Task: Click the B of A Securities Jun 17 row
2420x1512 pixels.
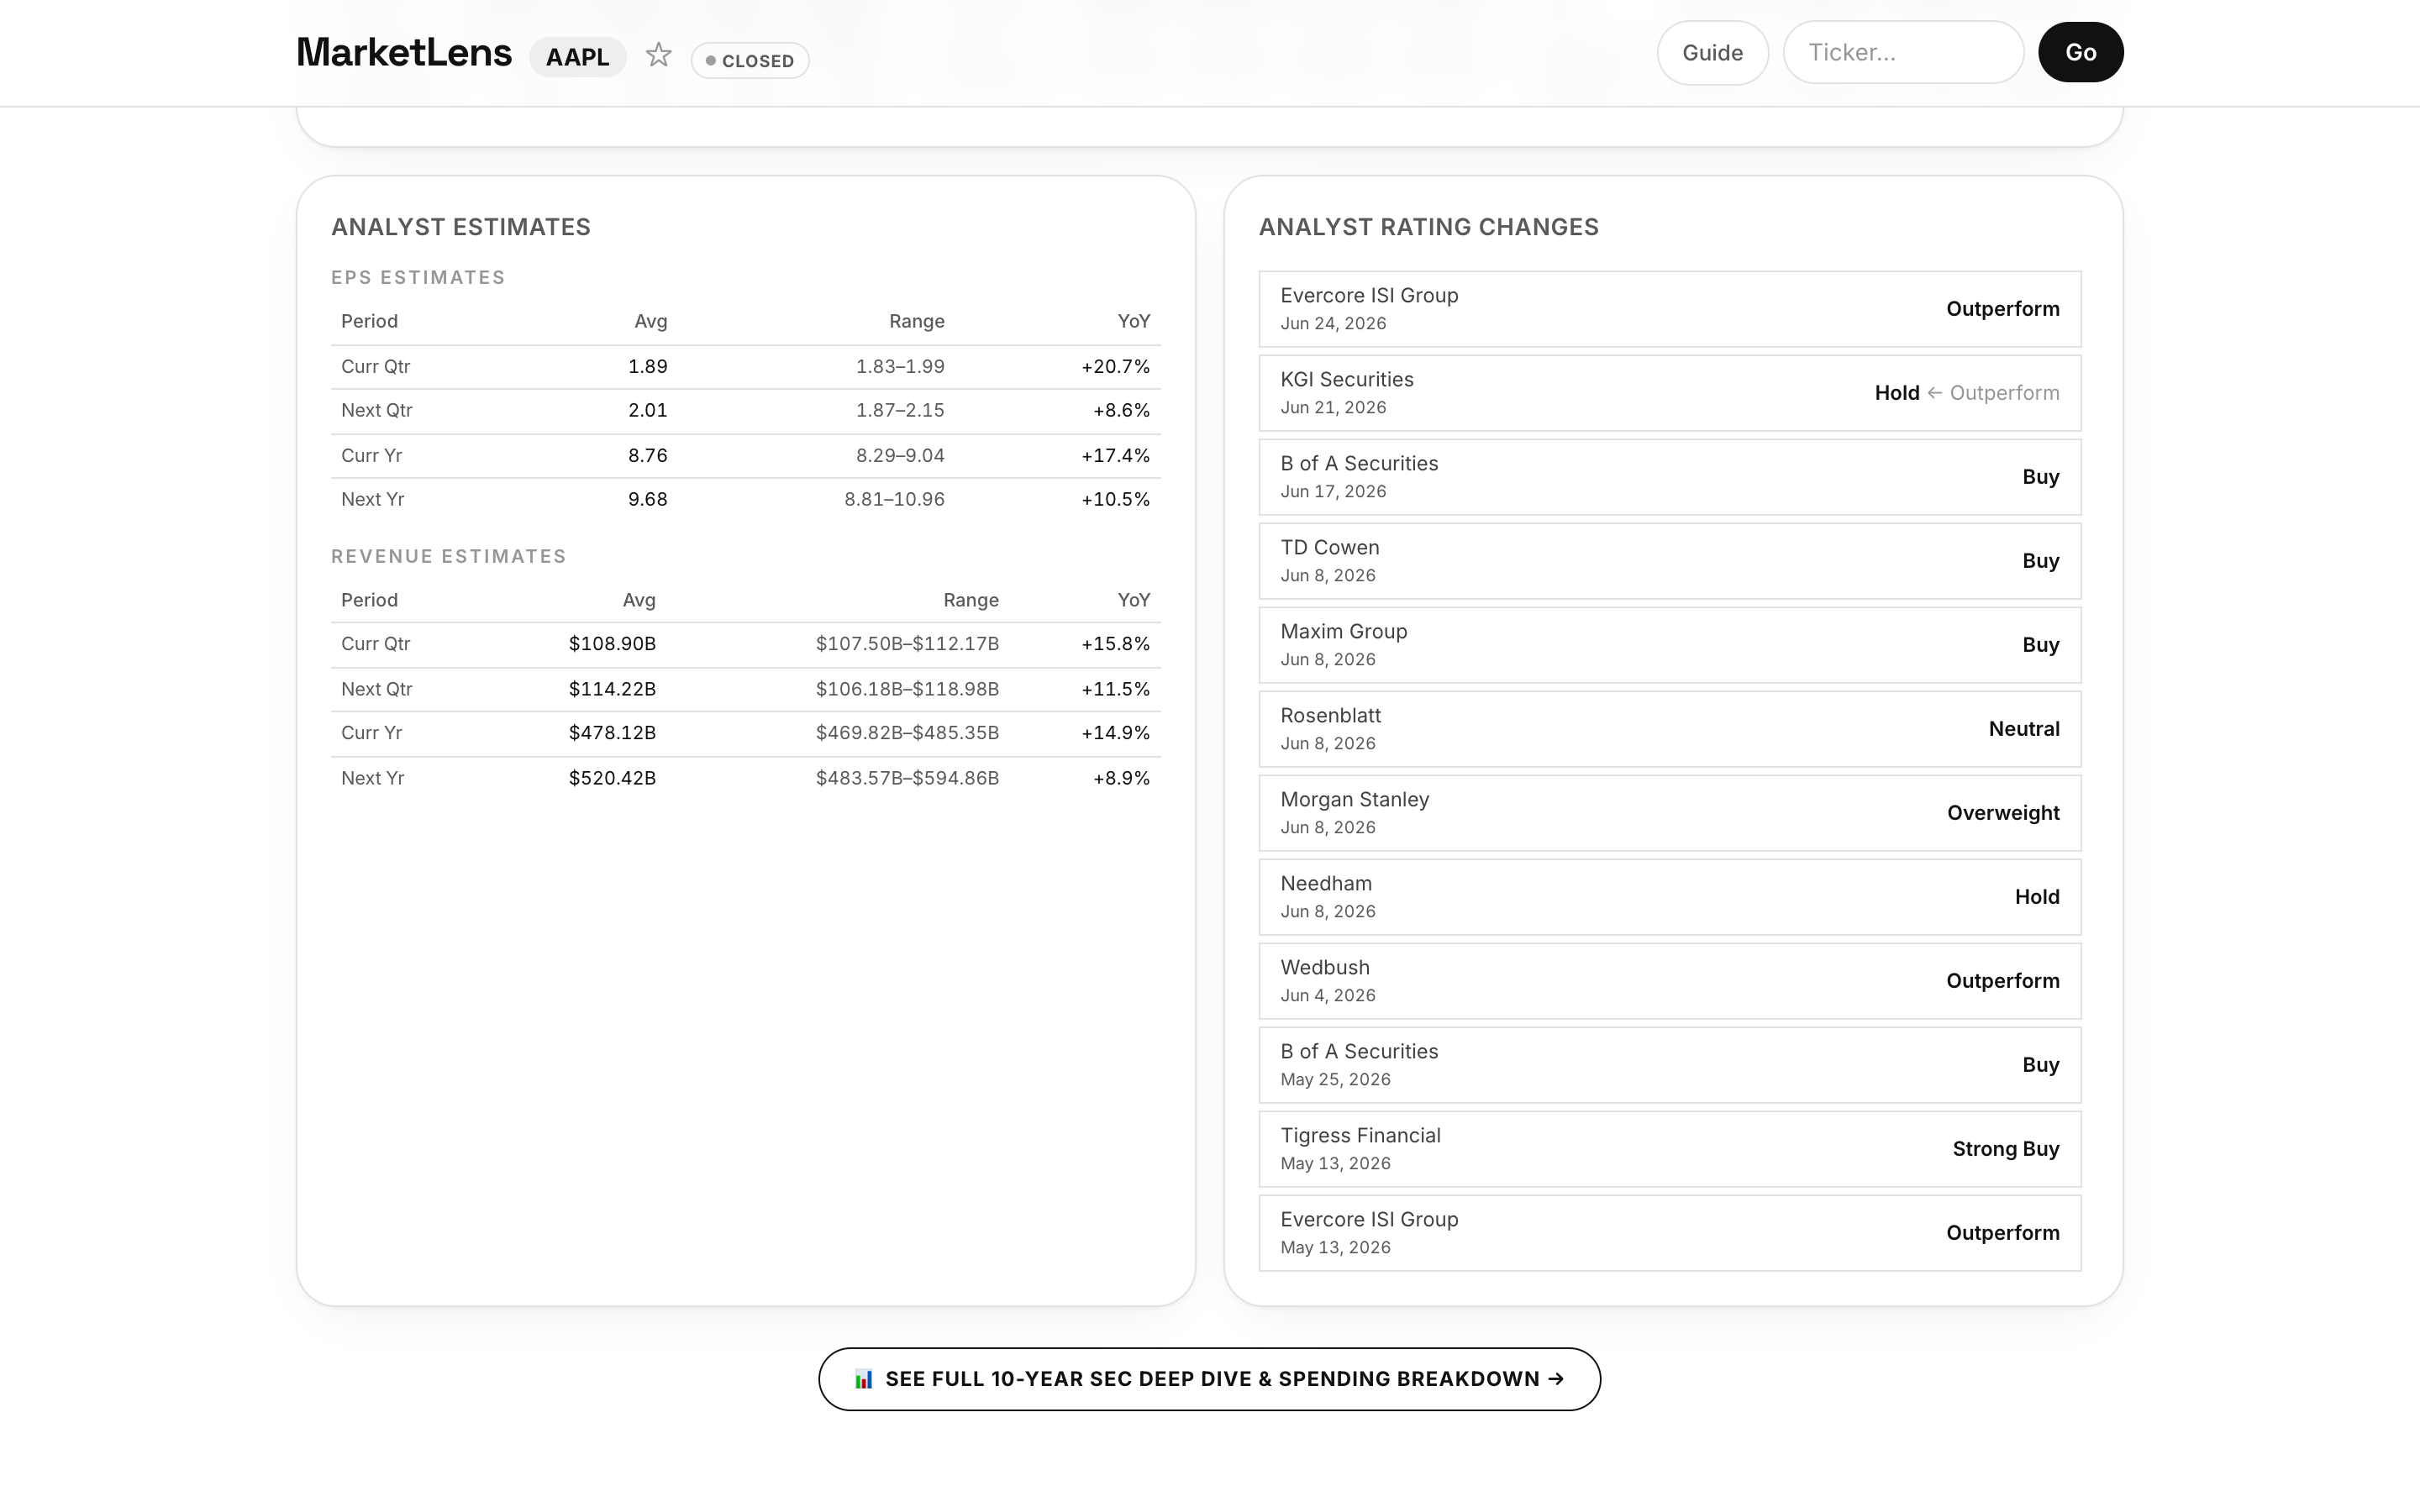Action: coord(1670,477)
